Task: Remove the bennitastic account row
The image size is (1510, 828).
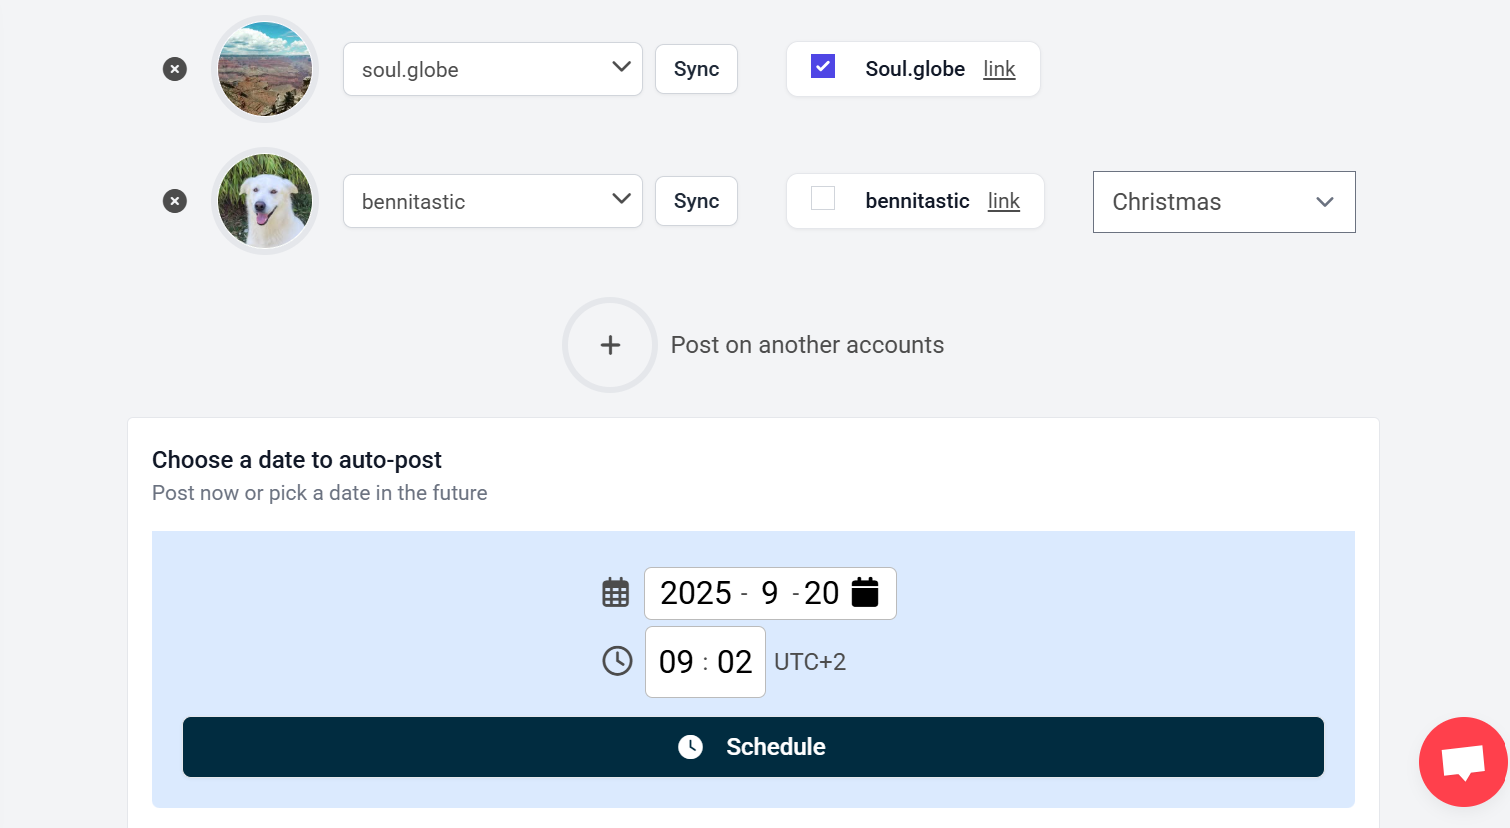Action: 175,201
